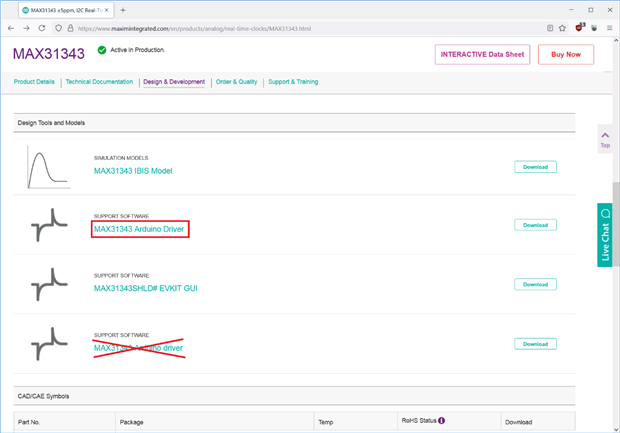The width and height of the screenshot is (620, 433).
Task: Switch to Order & Quality tab
Action: tap(236, 82)
